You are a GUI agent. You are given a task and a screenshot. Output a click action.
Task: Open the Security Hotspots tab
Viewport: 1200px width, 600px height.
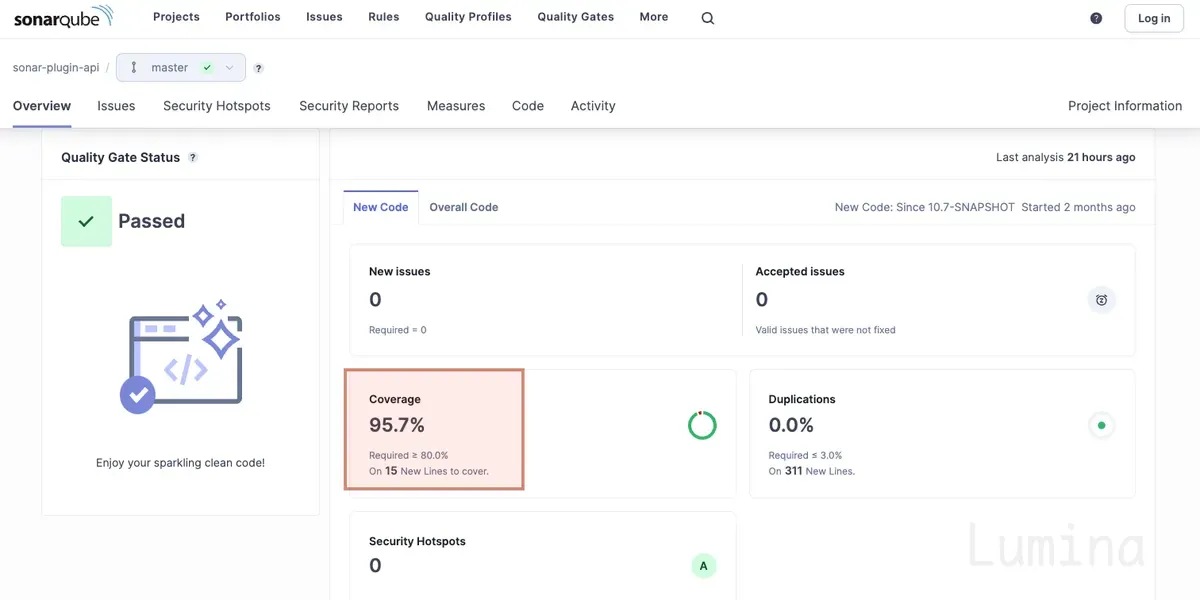(217, 106)
